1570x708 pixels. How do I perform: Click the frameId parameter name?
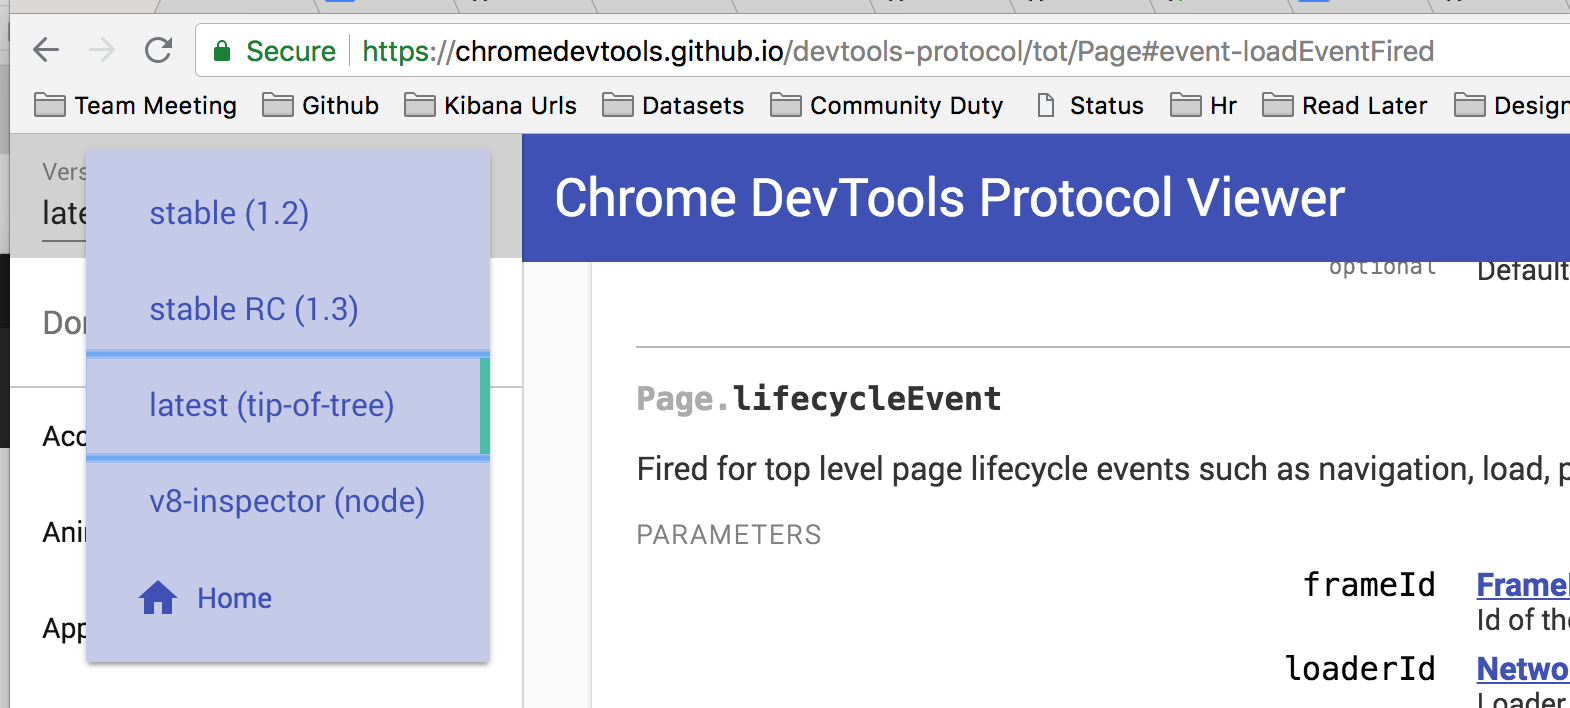pos(1369,584)
